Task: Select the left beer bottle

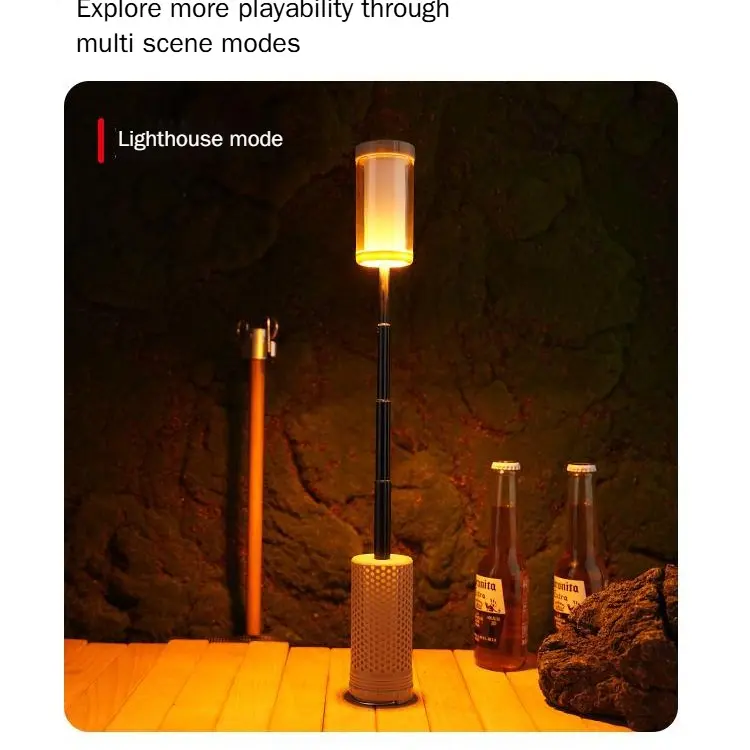Action: (x=501, y=566)
